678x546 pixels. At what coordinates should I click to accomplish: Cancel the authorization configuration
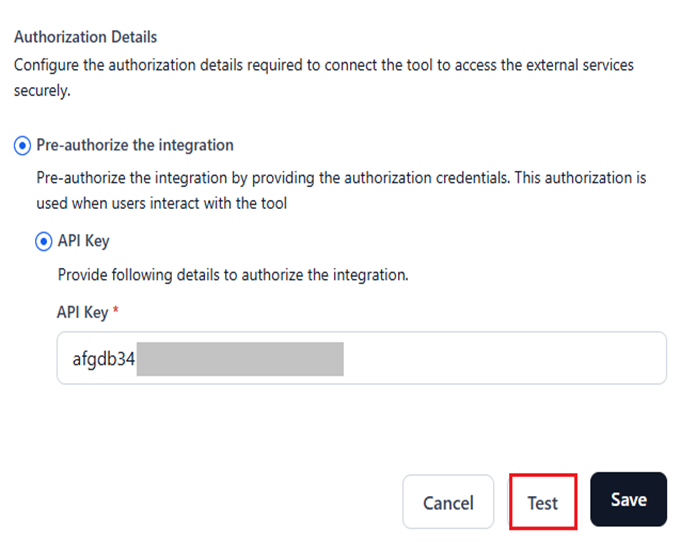pos(448,502)
